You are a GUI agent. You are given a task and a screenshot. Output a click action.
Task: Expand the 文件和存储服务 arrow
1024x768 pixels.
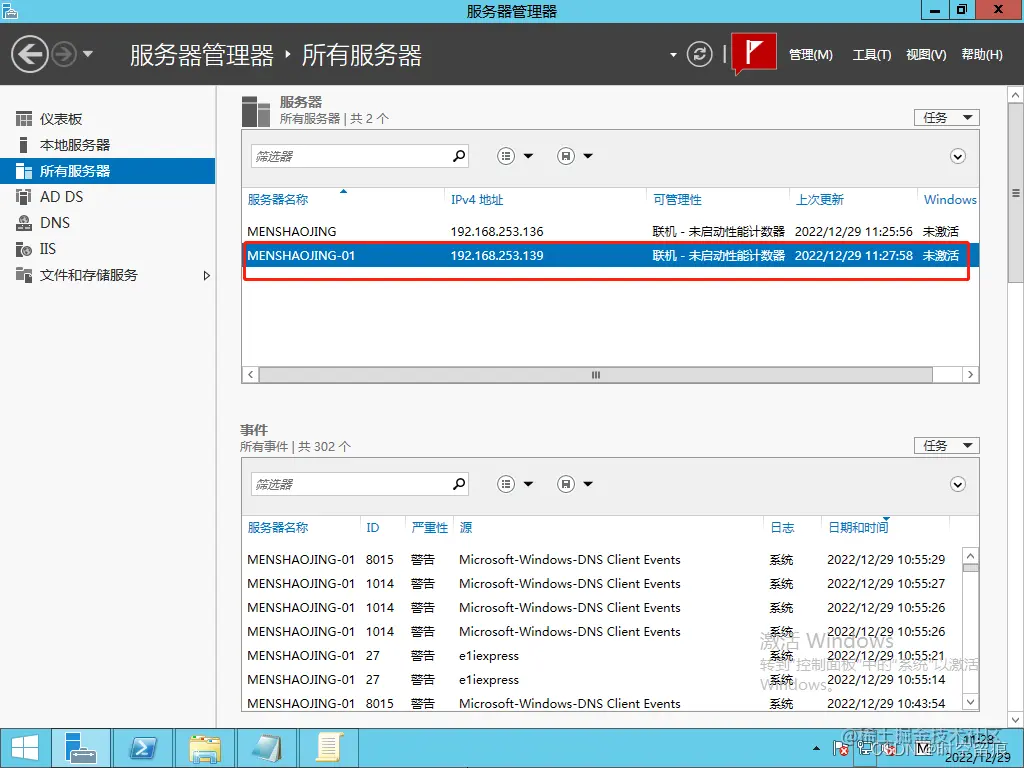coord(206,276)
